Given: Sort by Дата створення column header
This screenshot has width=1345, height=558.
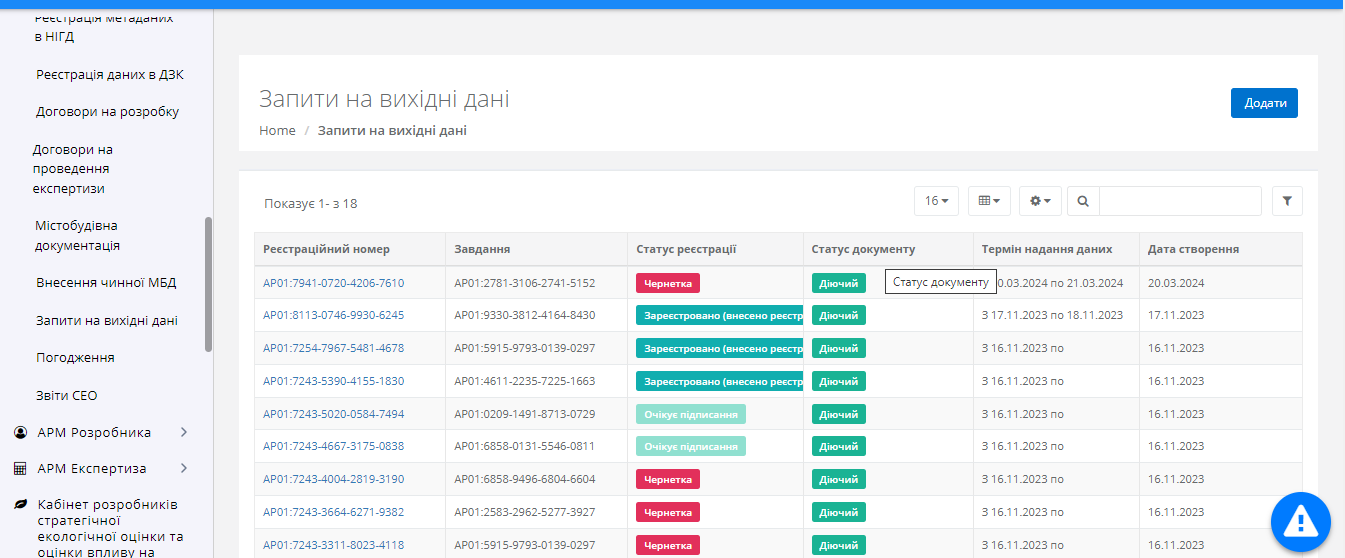Looking at the screenshot, I should [1193, 249].
